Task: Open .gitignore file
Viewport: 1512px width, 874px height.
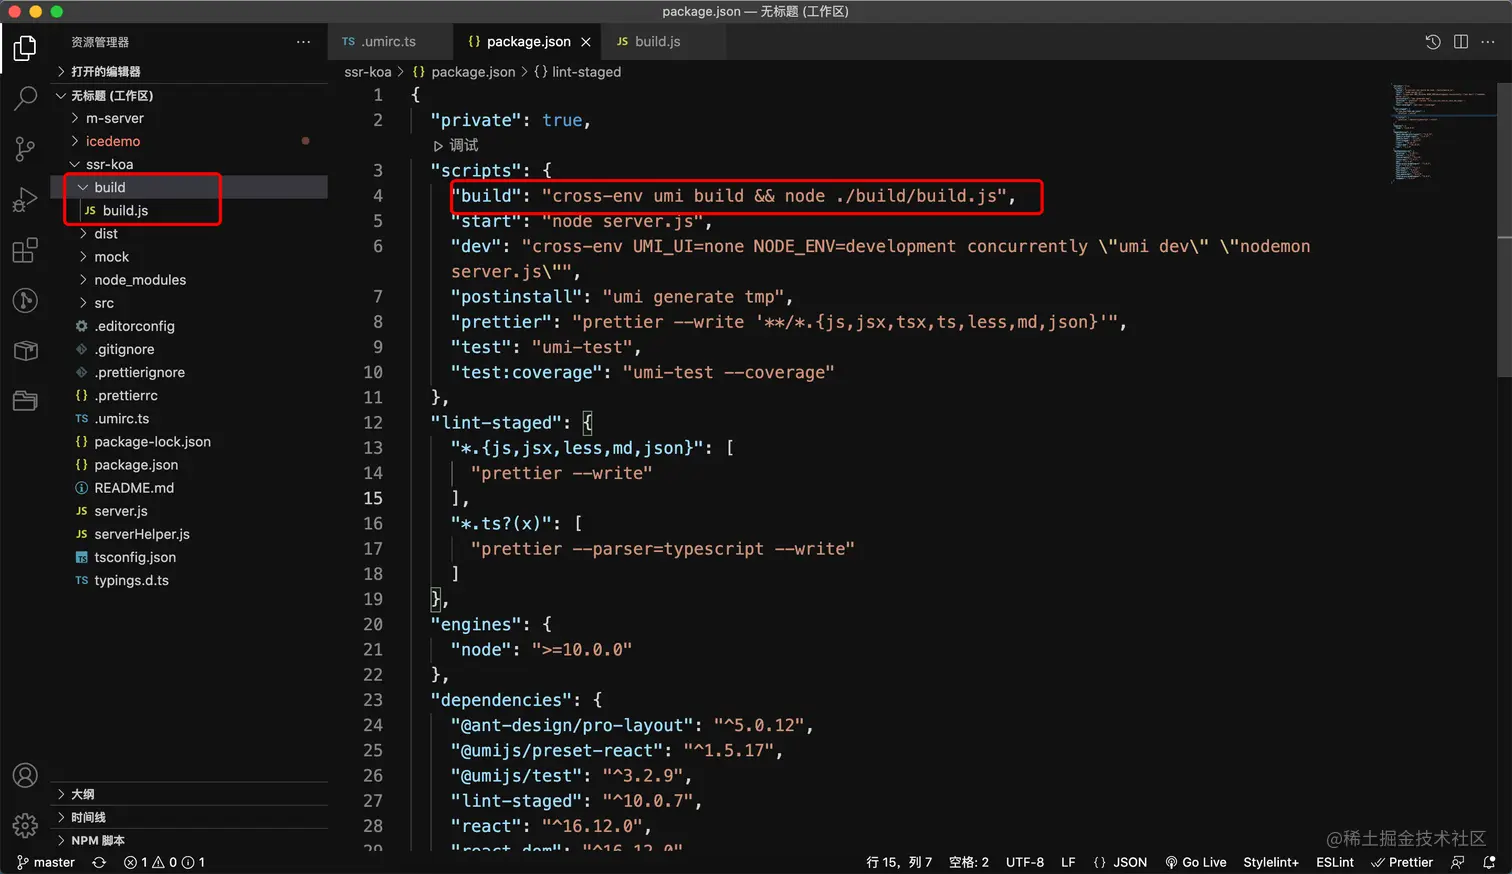Action: (x=190, y=349)
